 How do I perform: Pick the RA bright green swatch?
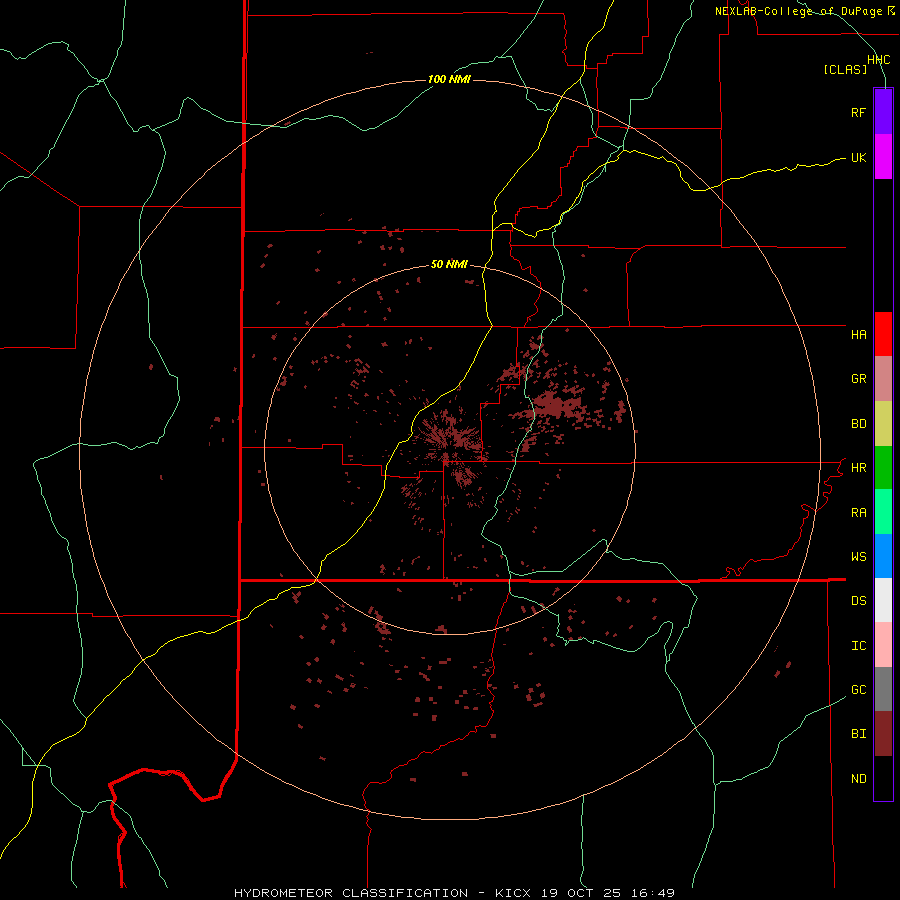883,512
